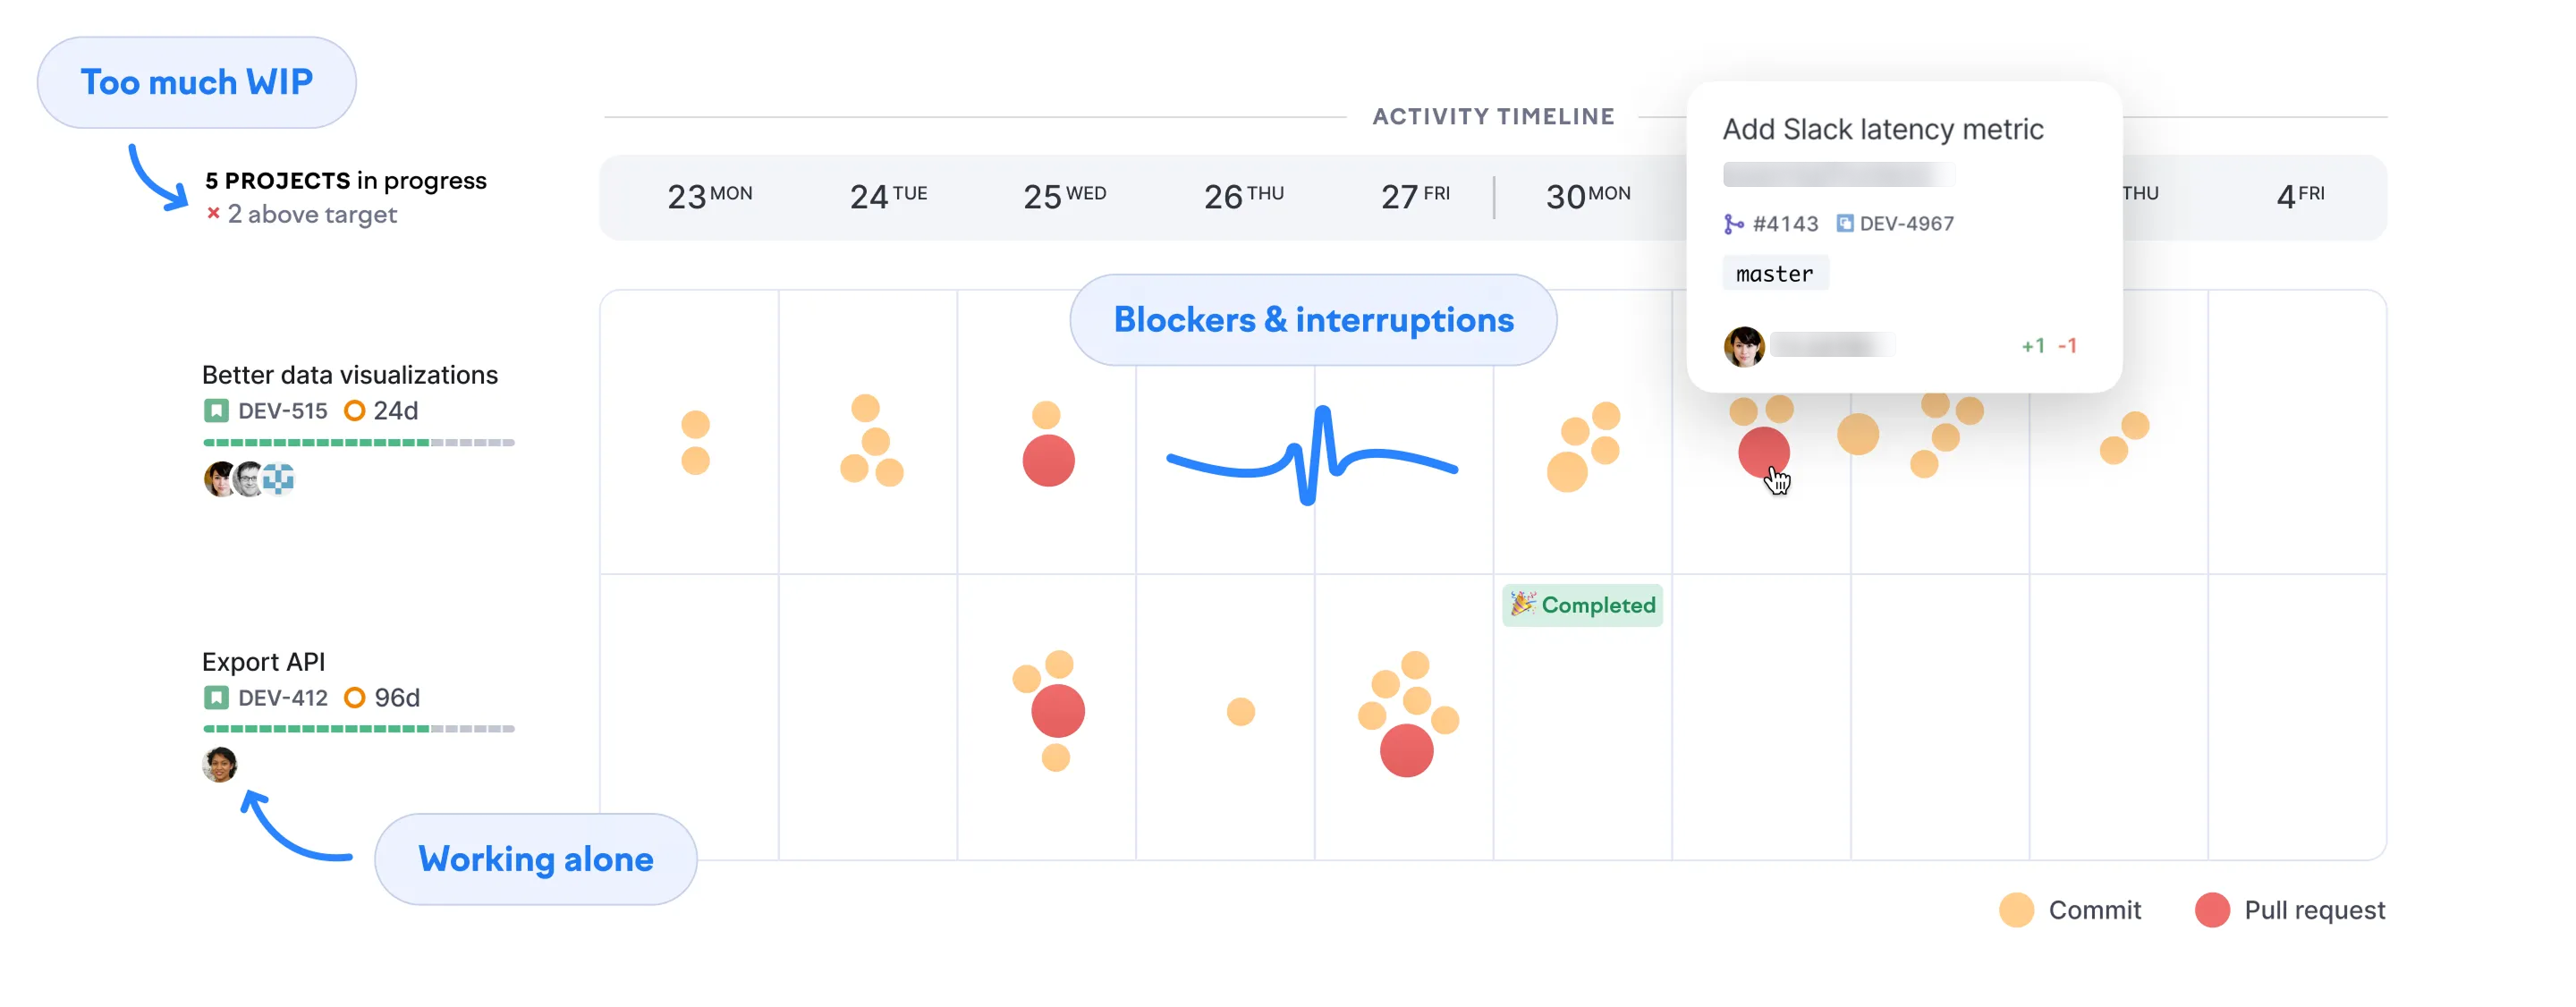This screenshot has width=2576, height=1007.
Task: Click the master branch tag
Action: 1774,274
